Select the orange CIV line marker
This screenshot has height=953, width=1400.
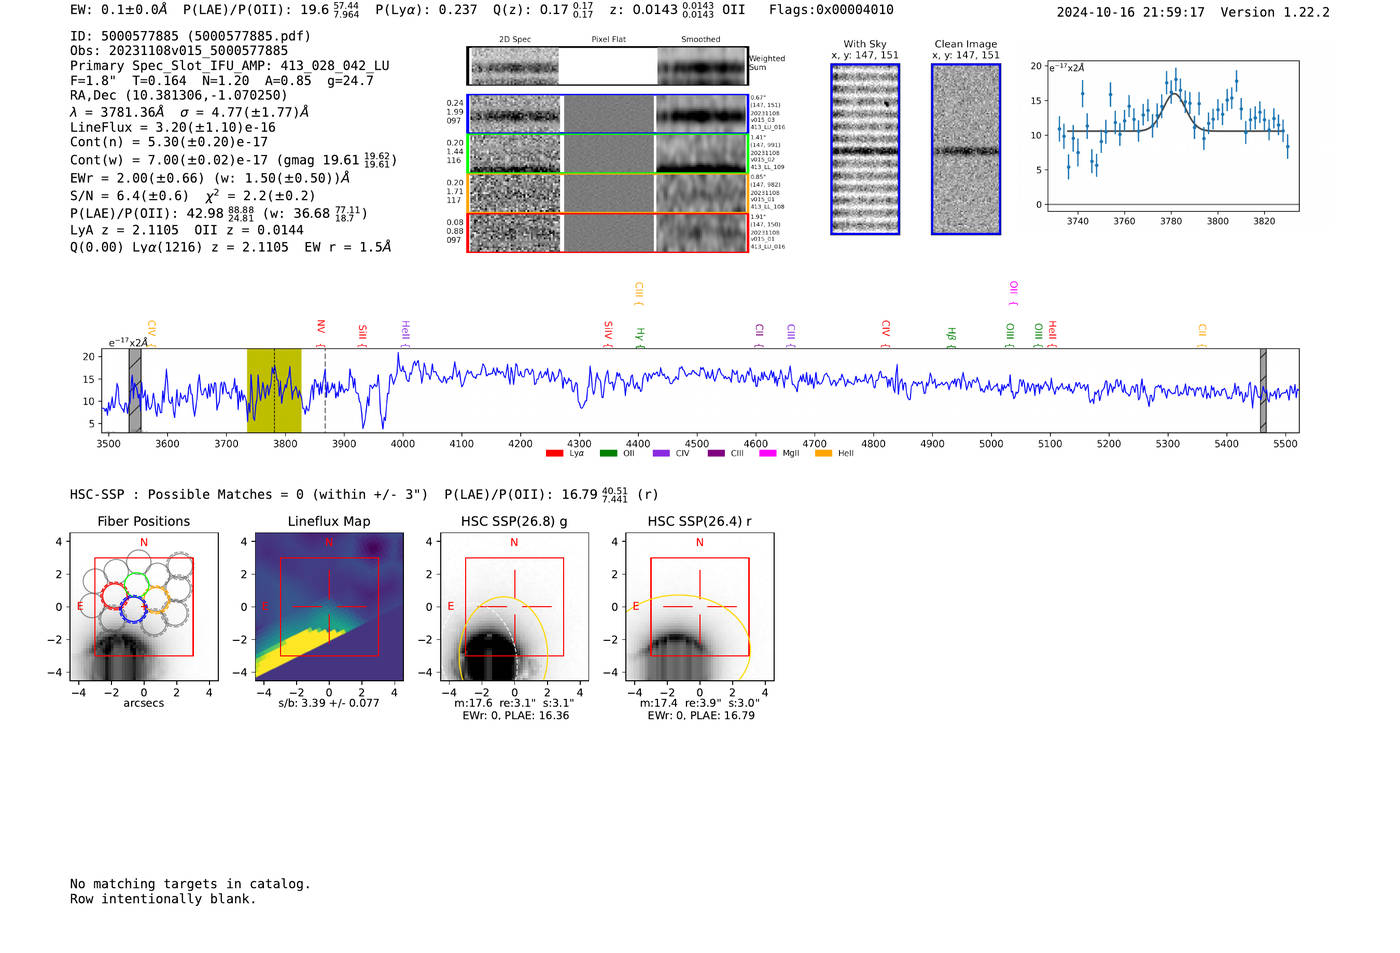(x=151, y=333)
